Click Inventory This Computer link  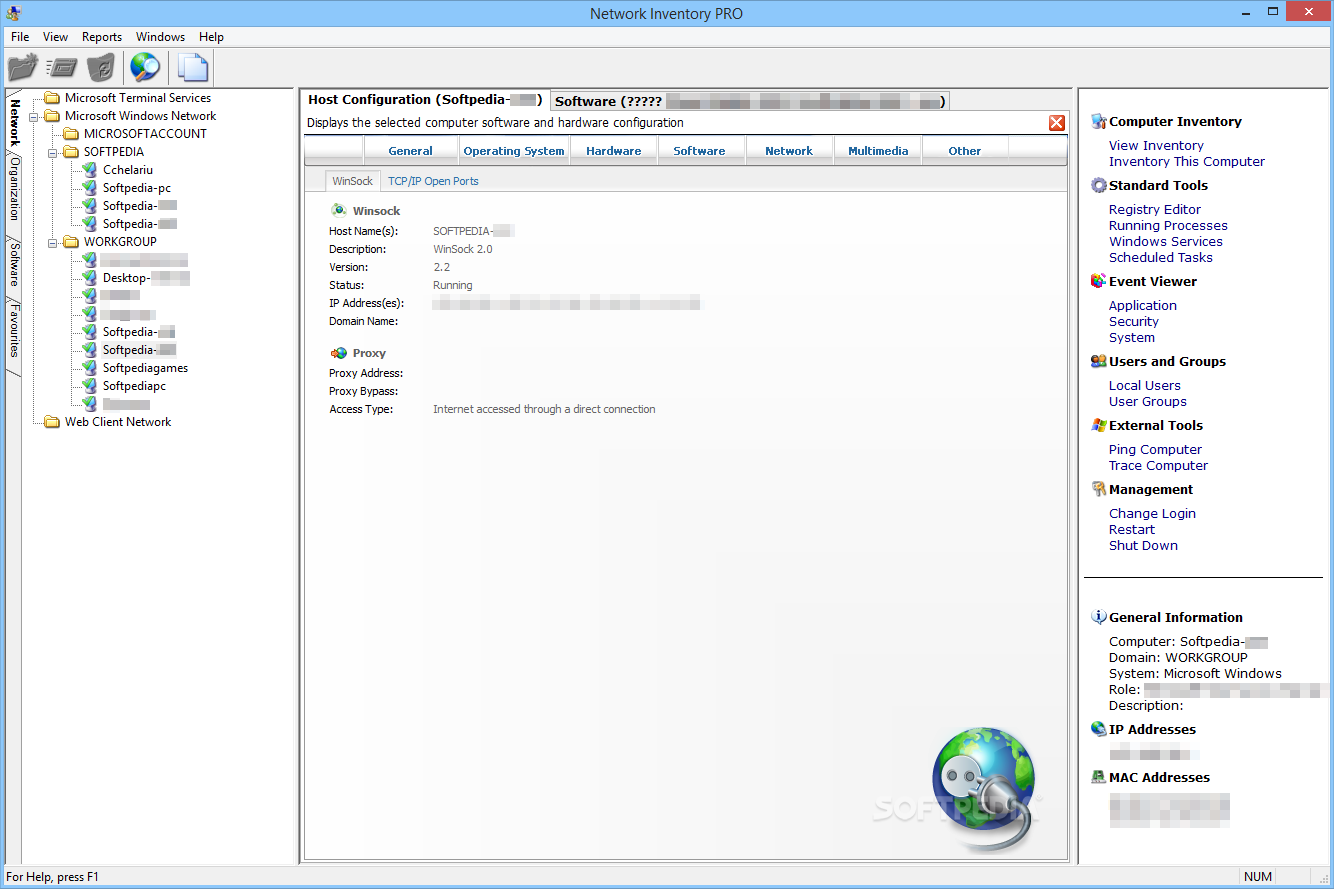(1187, 161)
